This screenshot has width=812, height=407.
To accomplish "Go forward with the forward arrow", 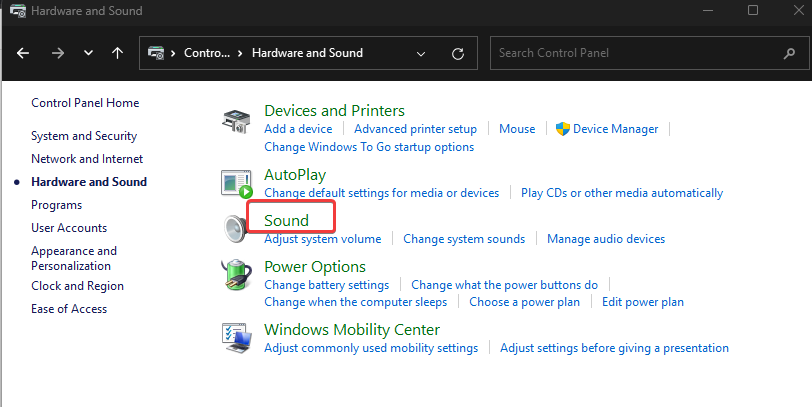I will [57, 53].
